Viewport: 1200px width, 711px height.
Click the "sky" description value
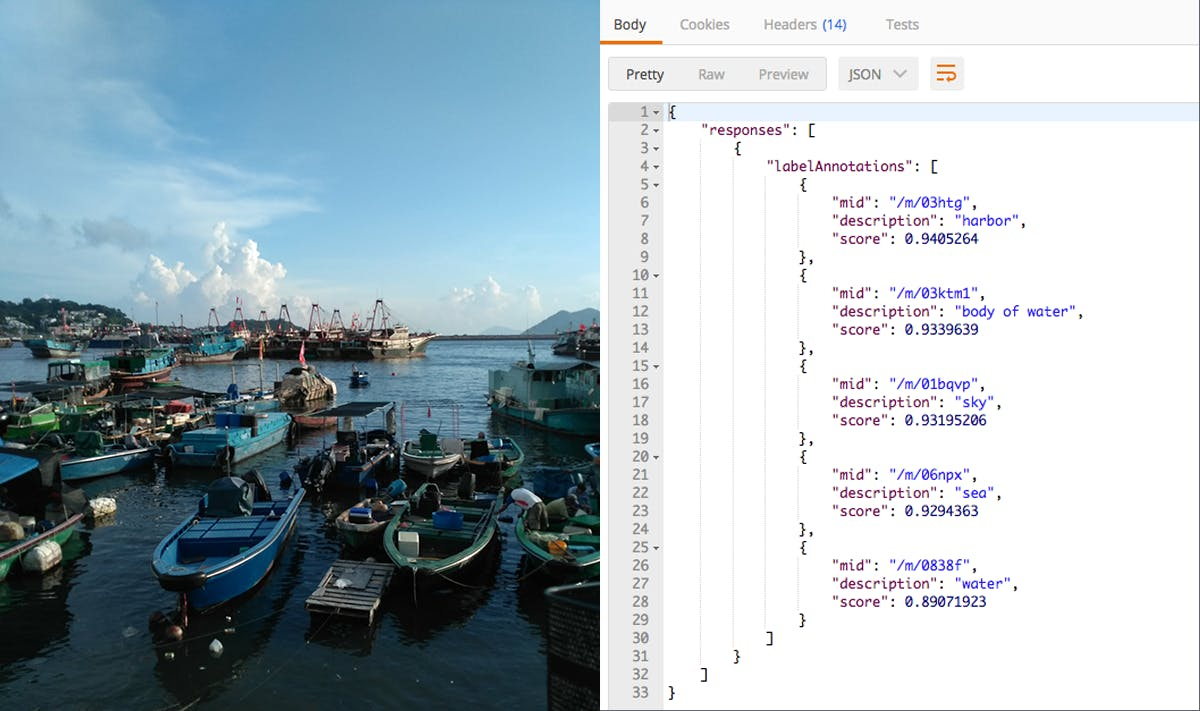click(x=974, y=402)
